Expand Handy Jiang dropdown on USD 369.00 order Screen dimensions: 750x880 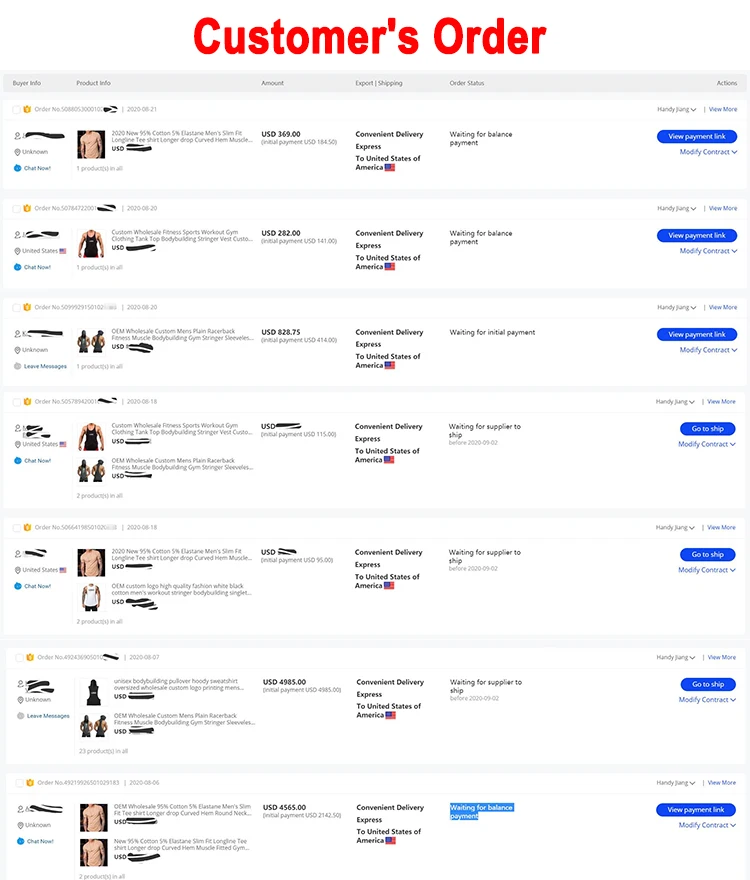coord(677,109)
